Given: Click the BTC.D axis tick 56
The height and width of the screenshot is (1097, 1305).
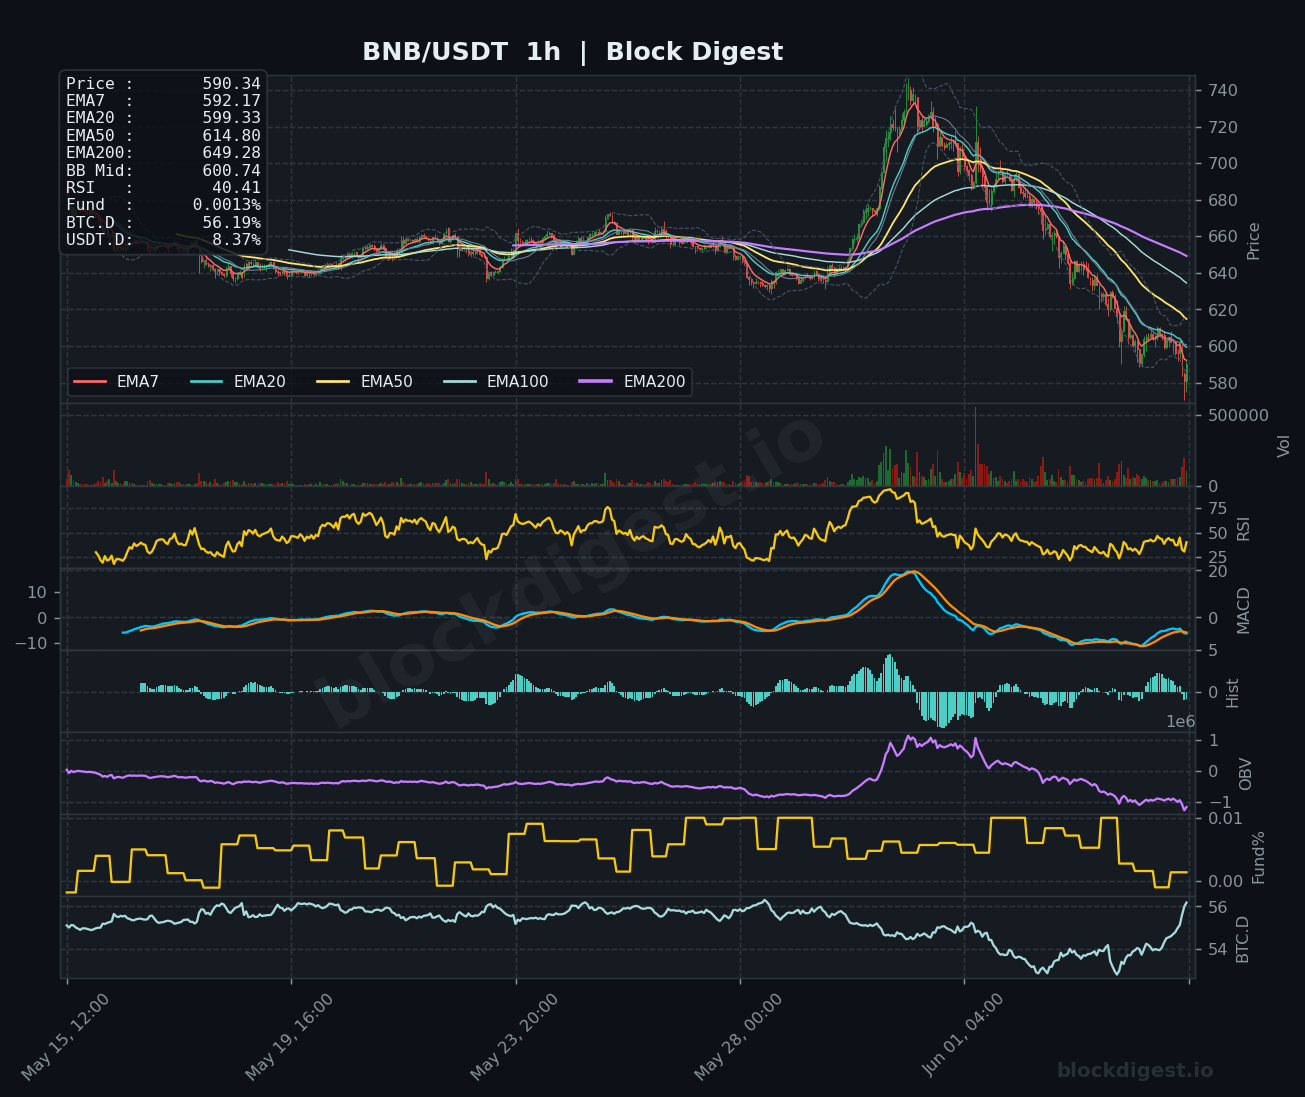Looking at the screenshot, I should pyautogui.click(x=1218, y=908).
